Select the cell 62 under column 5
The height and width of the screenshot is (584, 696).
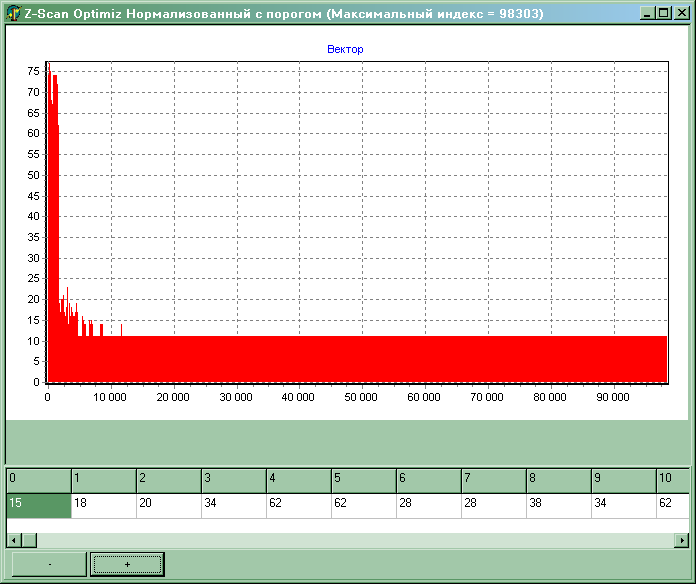pos(364,505)
